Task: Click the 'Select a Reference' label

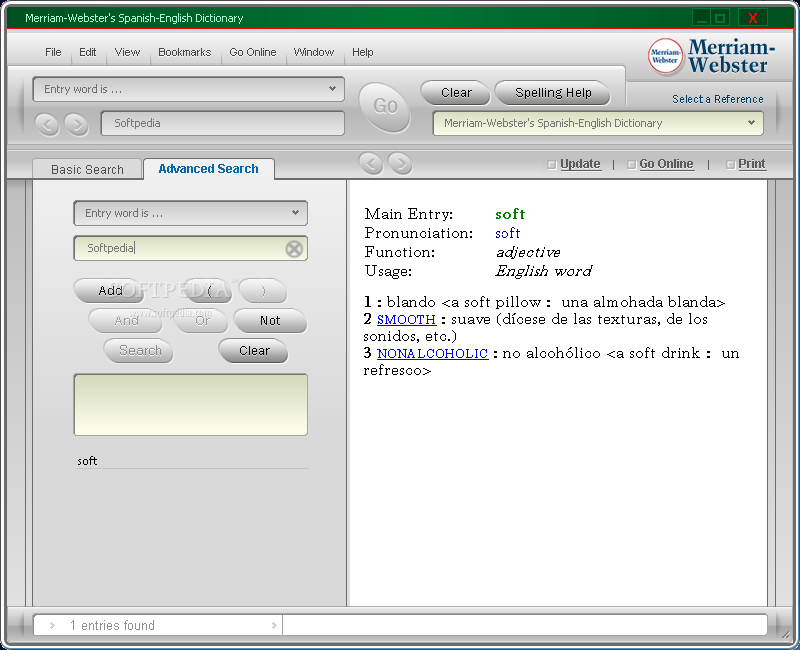Action: coord(718,99)
